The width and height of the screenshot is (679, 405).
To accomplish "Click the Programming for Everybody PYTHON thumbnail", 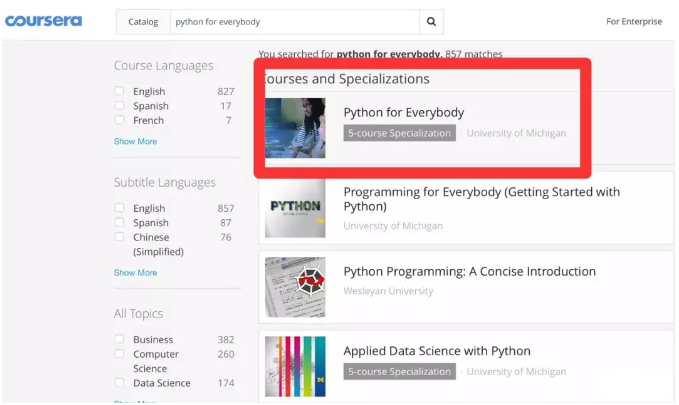I will (295, 207).
